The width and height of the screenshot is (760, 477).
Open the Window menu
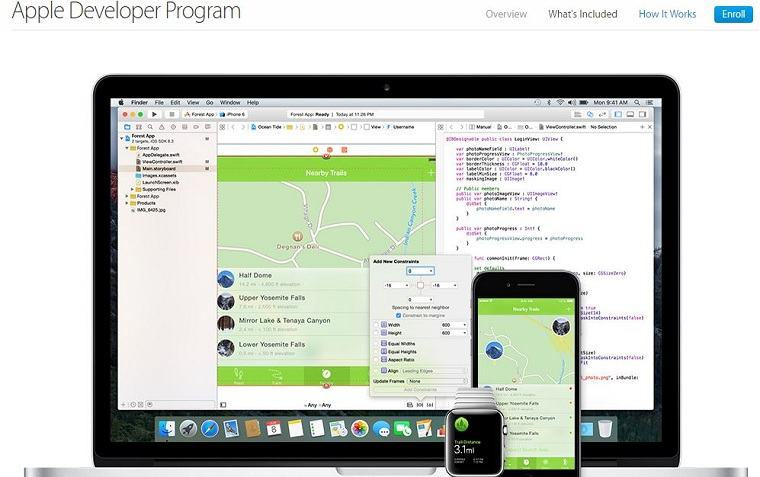coord(230,102)
